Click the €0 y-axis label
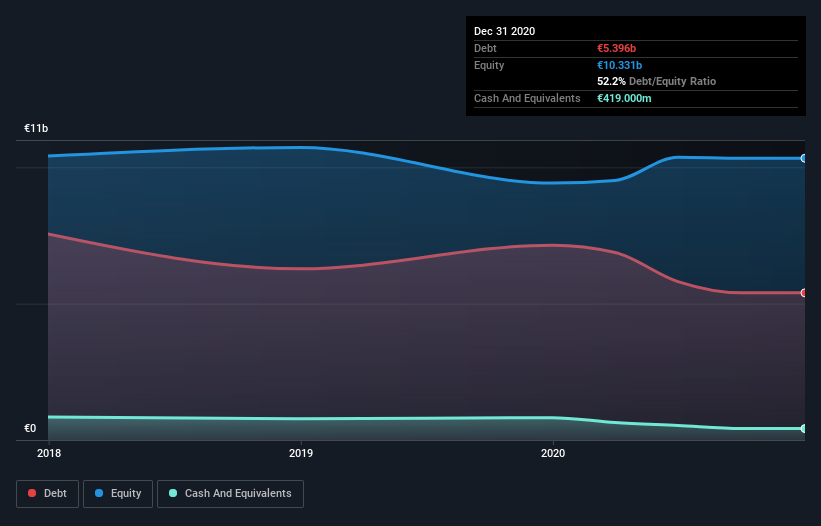The height and width of the screenshot is (526, 821). [30, 428]
